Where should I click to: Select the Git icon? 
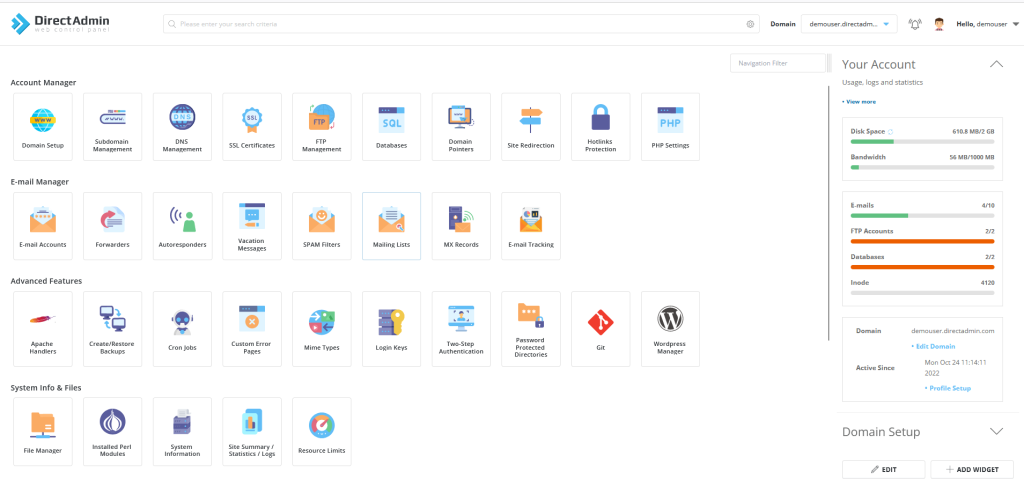point(600,325)
